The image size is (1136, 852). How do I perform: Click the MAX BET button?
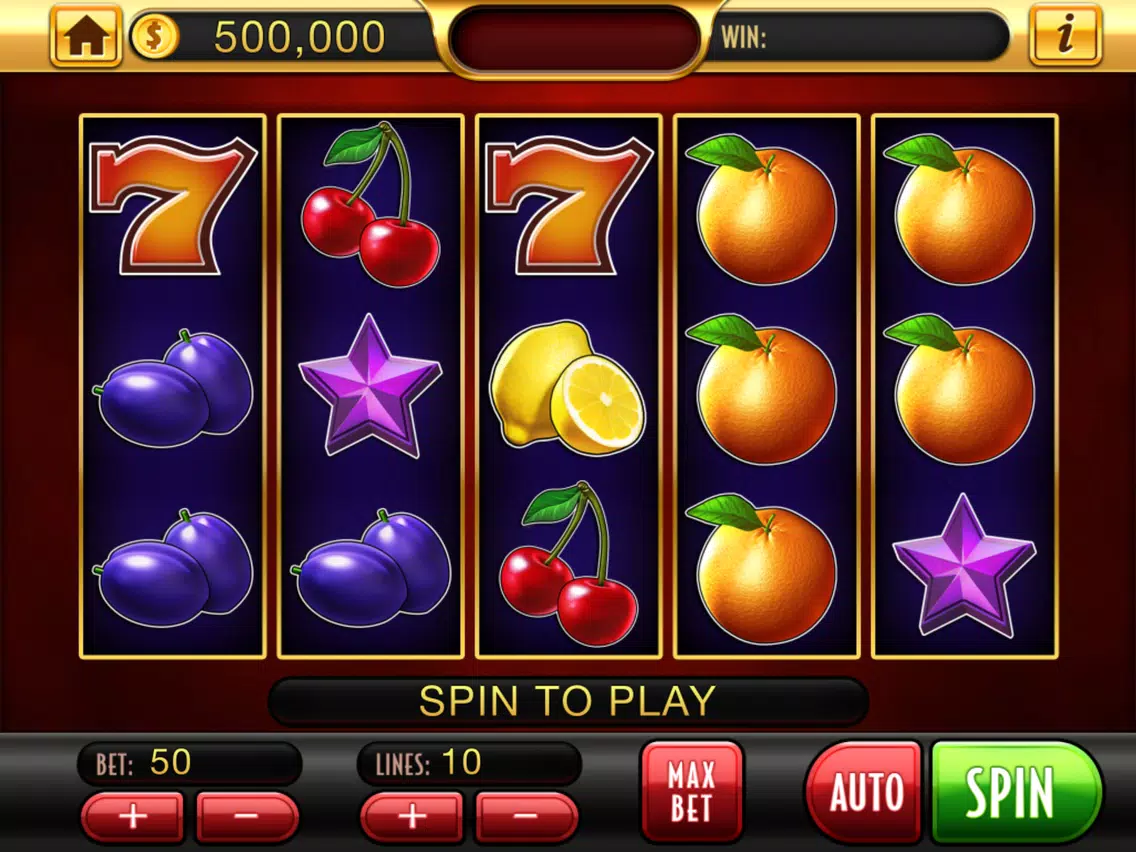tap(692, 792)
